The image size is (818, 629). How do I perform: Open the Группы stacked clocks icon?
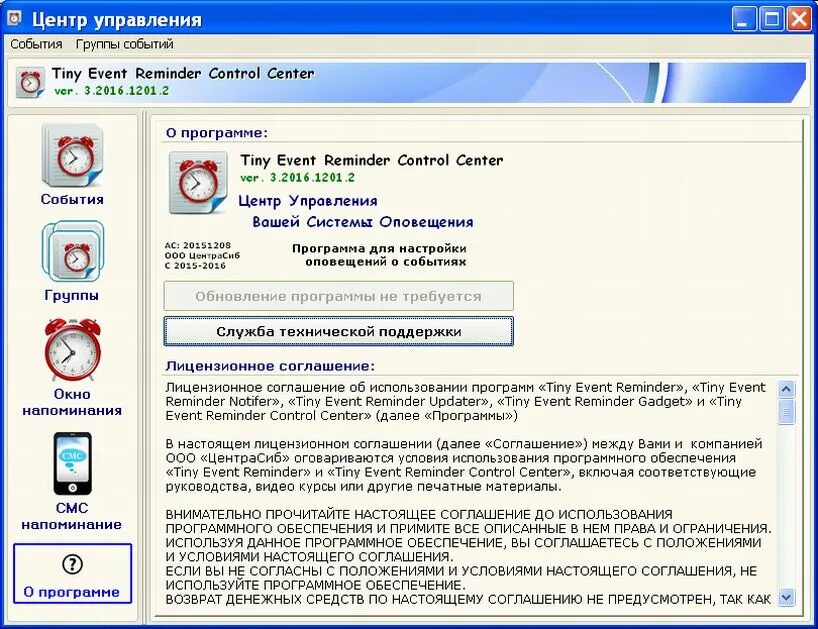click(x=73, y=252)
